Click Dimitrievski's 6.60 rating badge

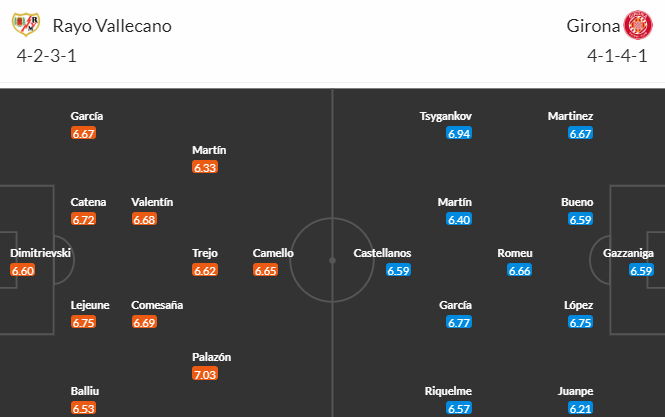[x=23, y=270]
